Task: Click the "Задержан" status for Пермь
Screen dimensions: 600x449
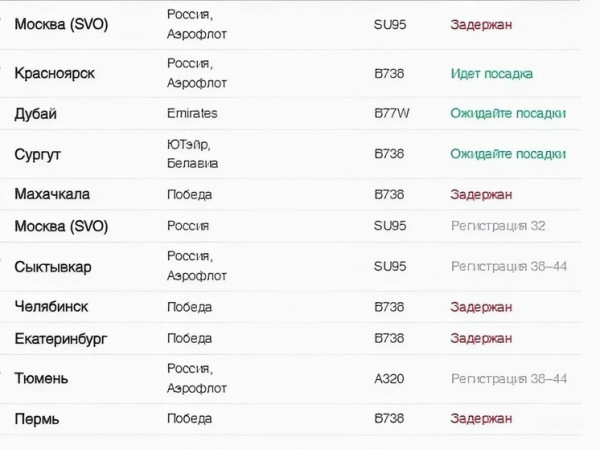Action: click(481, 419)
